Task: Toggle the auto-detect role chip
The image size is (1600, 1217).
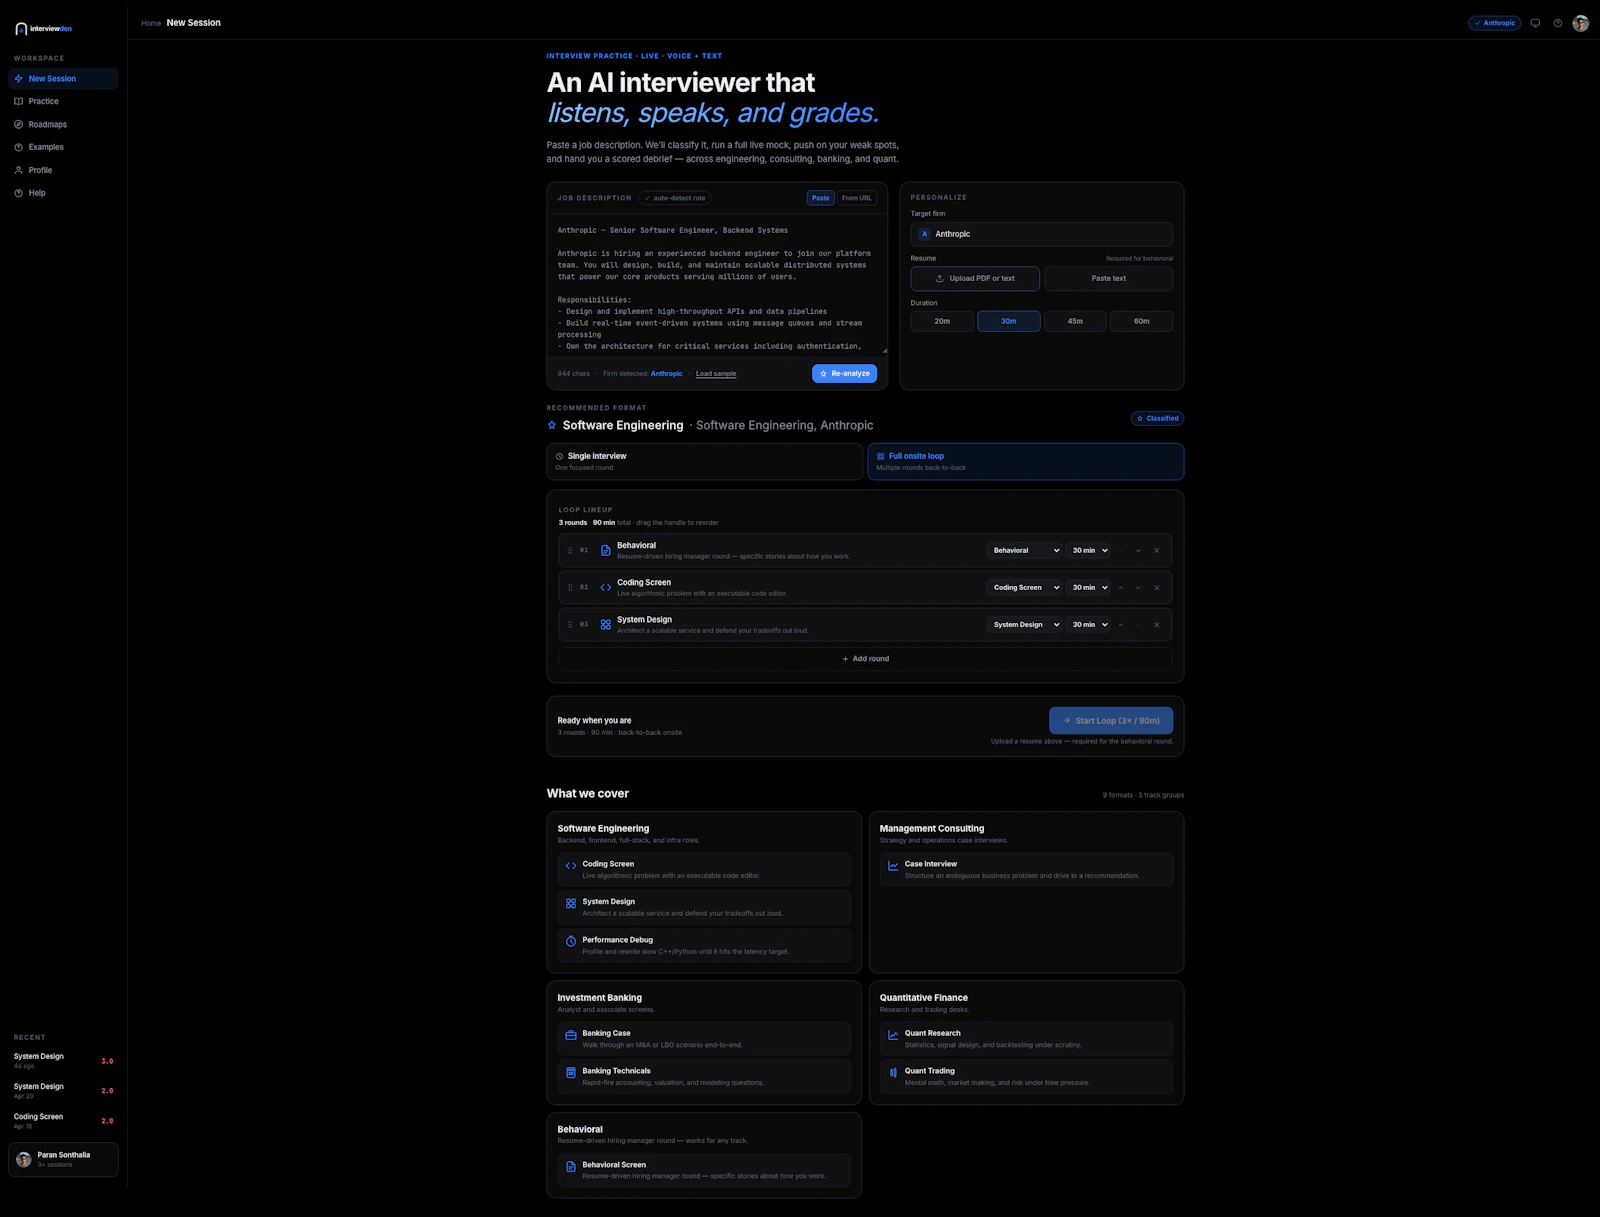Action: [675, 198]
